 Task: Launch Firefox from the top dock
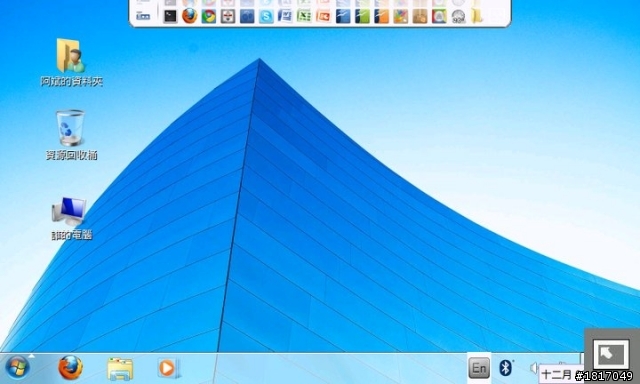[x=189, y=16]
